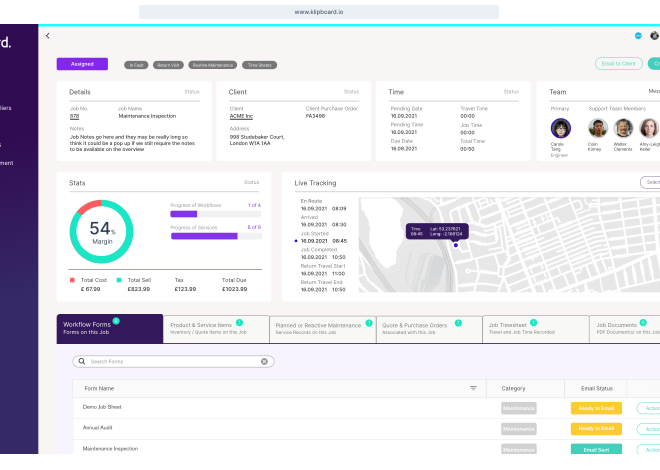Open the Maintenance Inspection form row
This screenshot has width=660, height=470.
pos(366,448)
